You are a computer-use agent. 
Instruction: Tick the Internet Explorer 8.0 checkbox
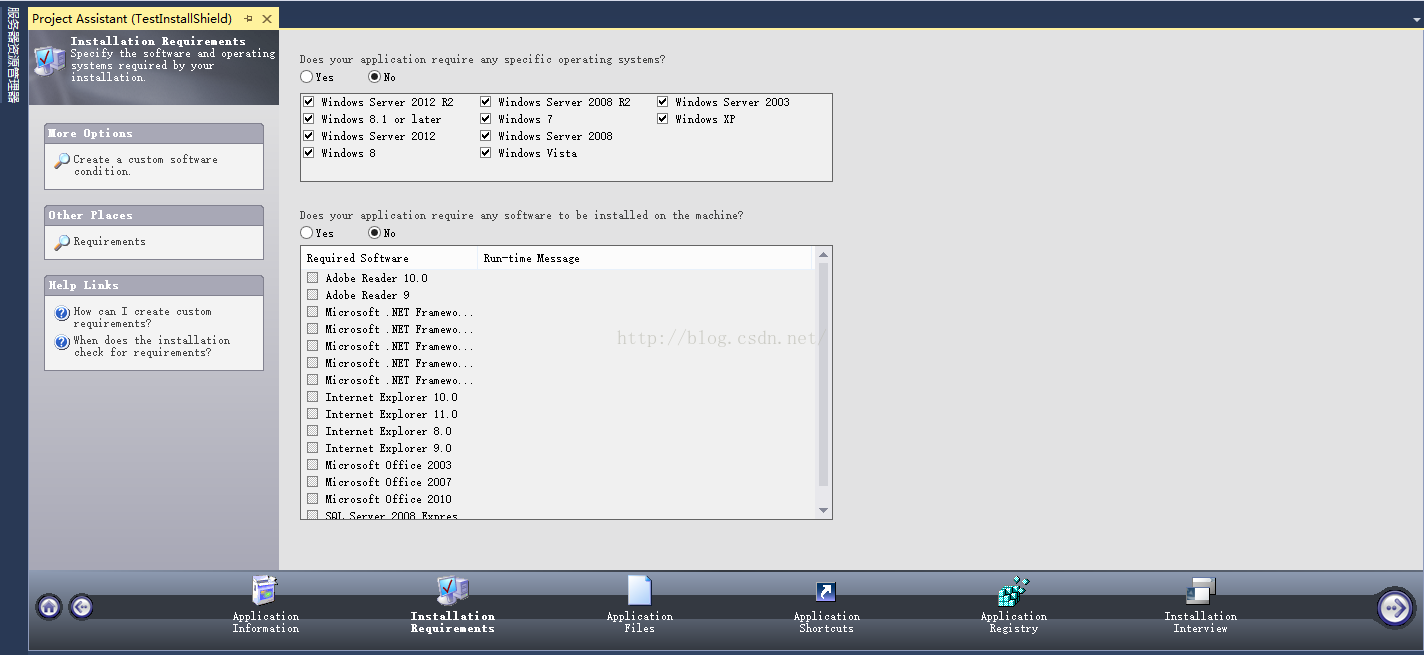[313, 431]
